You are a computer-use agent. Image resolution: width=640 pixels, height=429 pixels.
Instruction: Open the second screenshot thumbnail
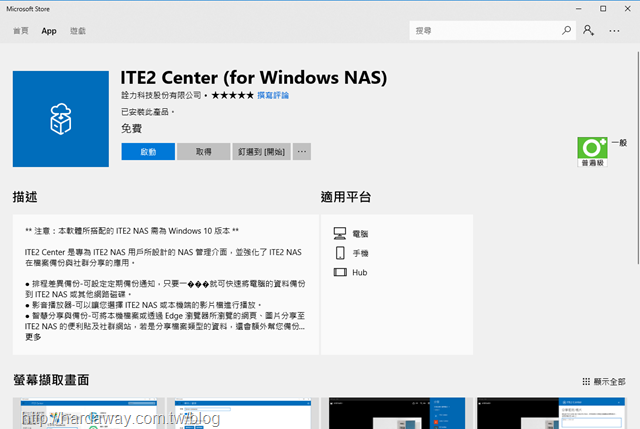[x=243, y=413]
